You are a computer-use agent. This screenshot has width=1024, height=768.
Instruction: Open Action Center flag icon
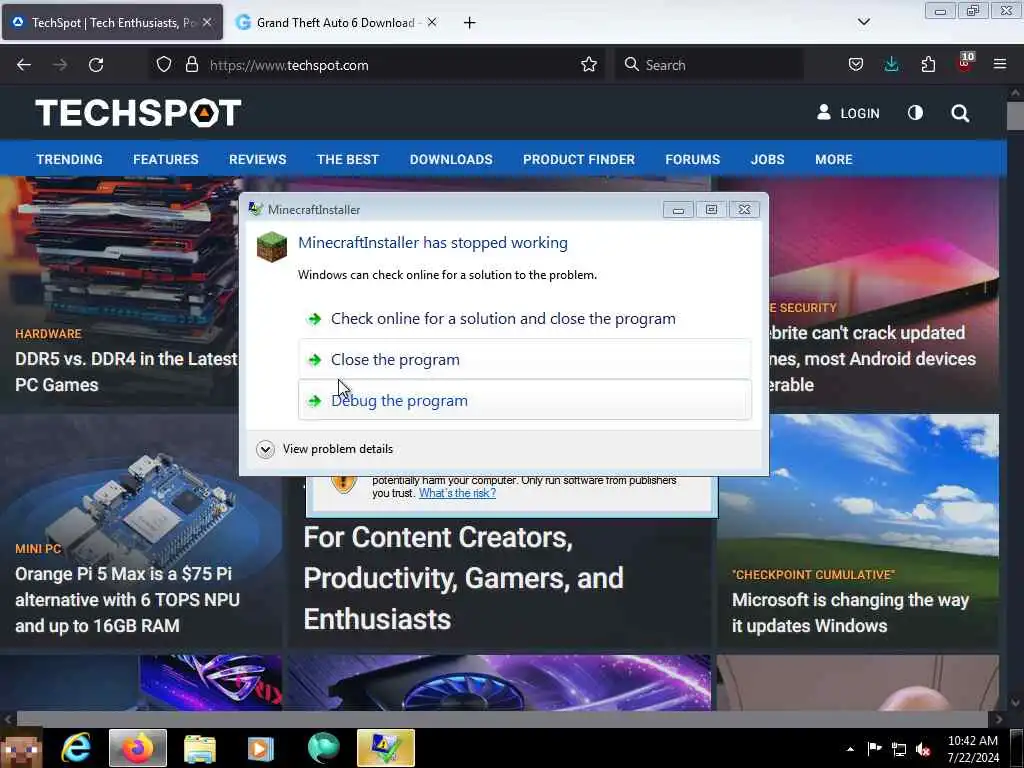tap(874, 749)
